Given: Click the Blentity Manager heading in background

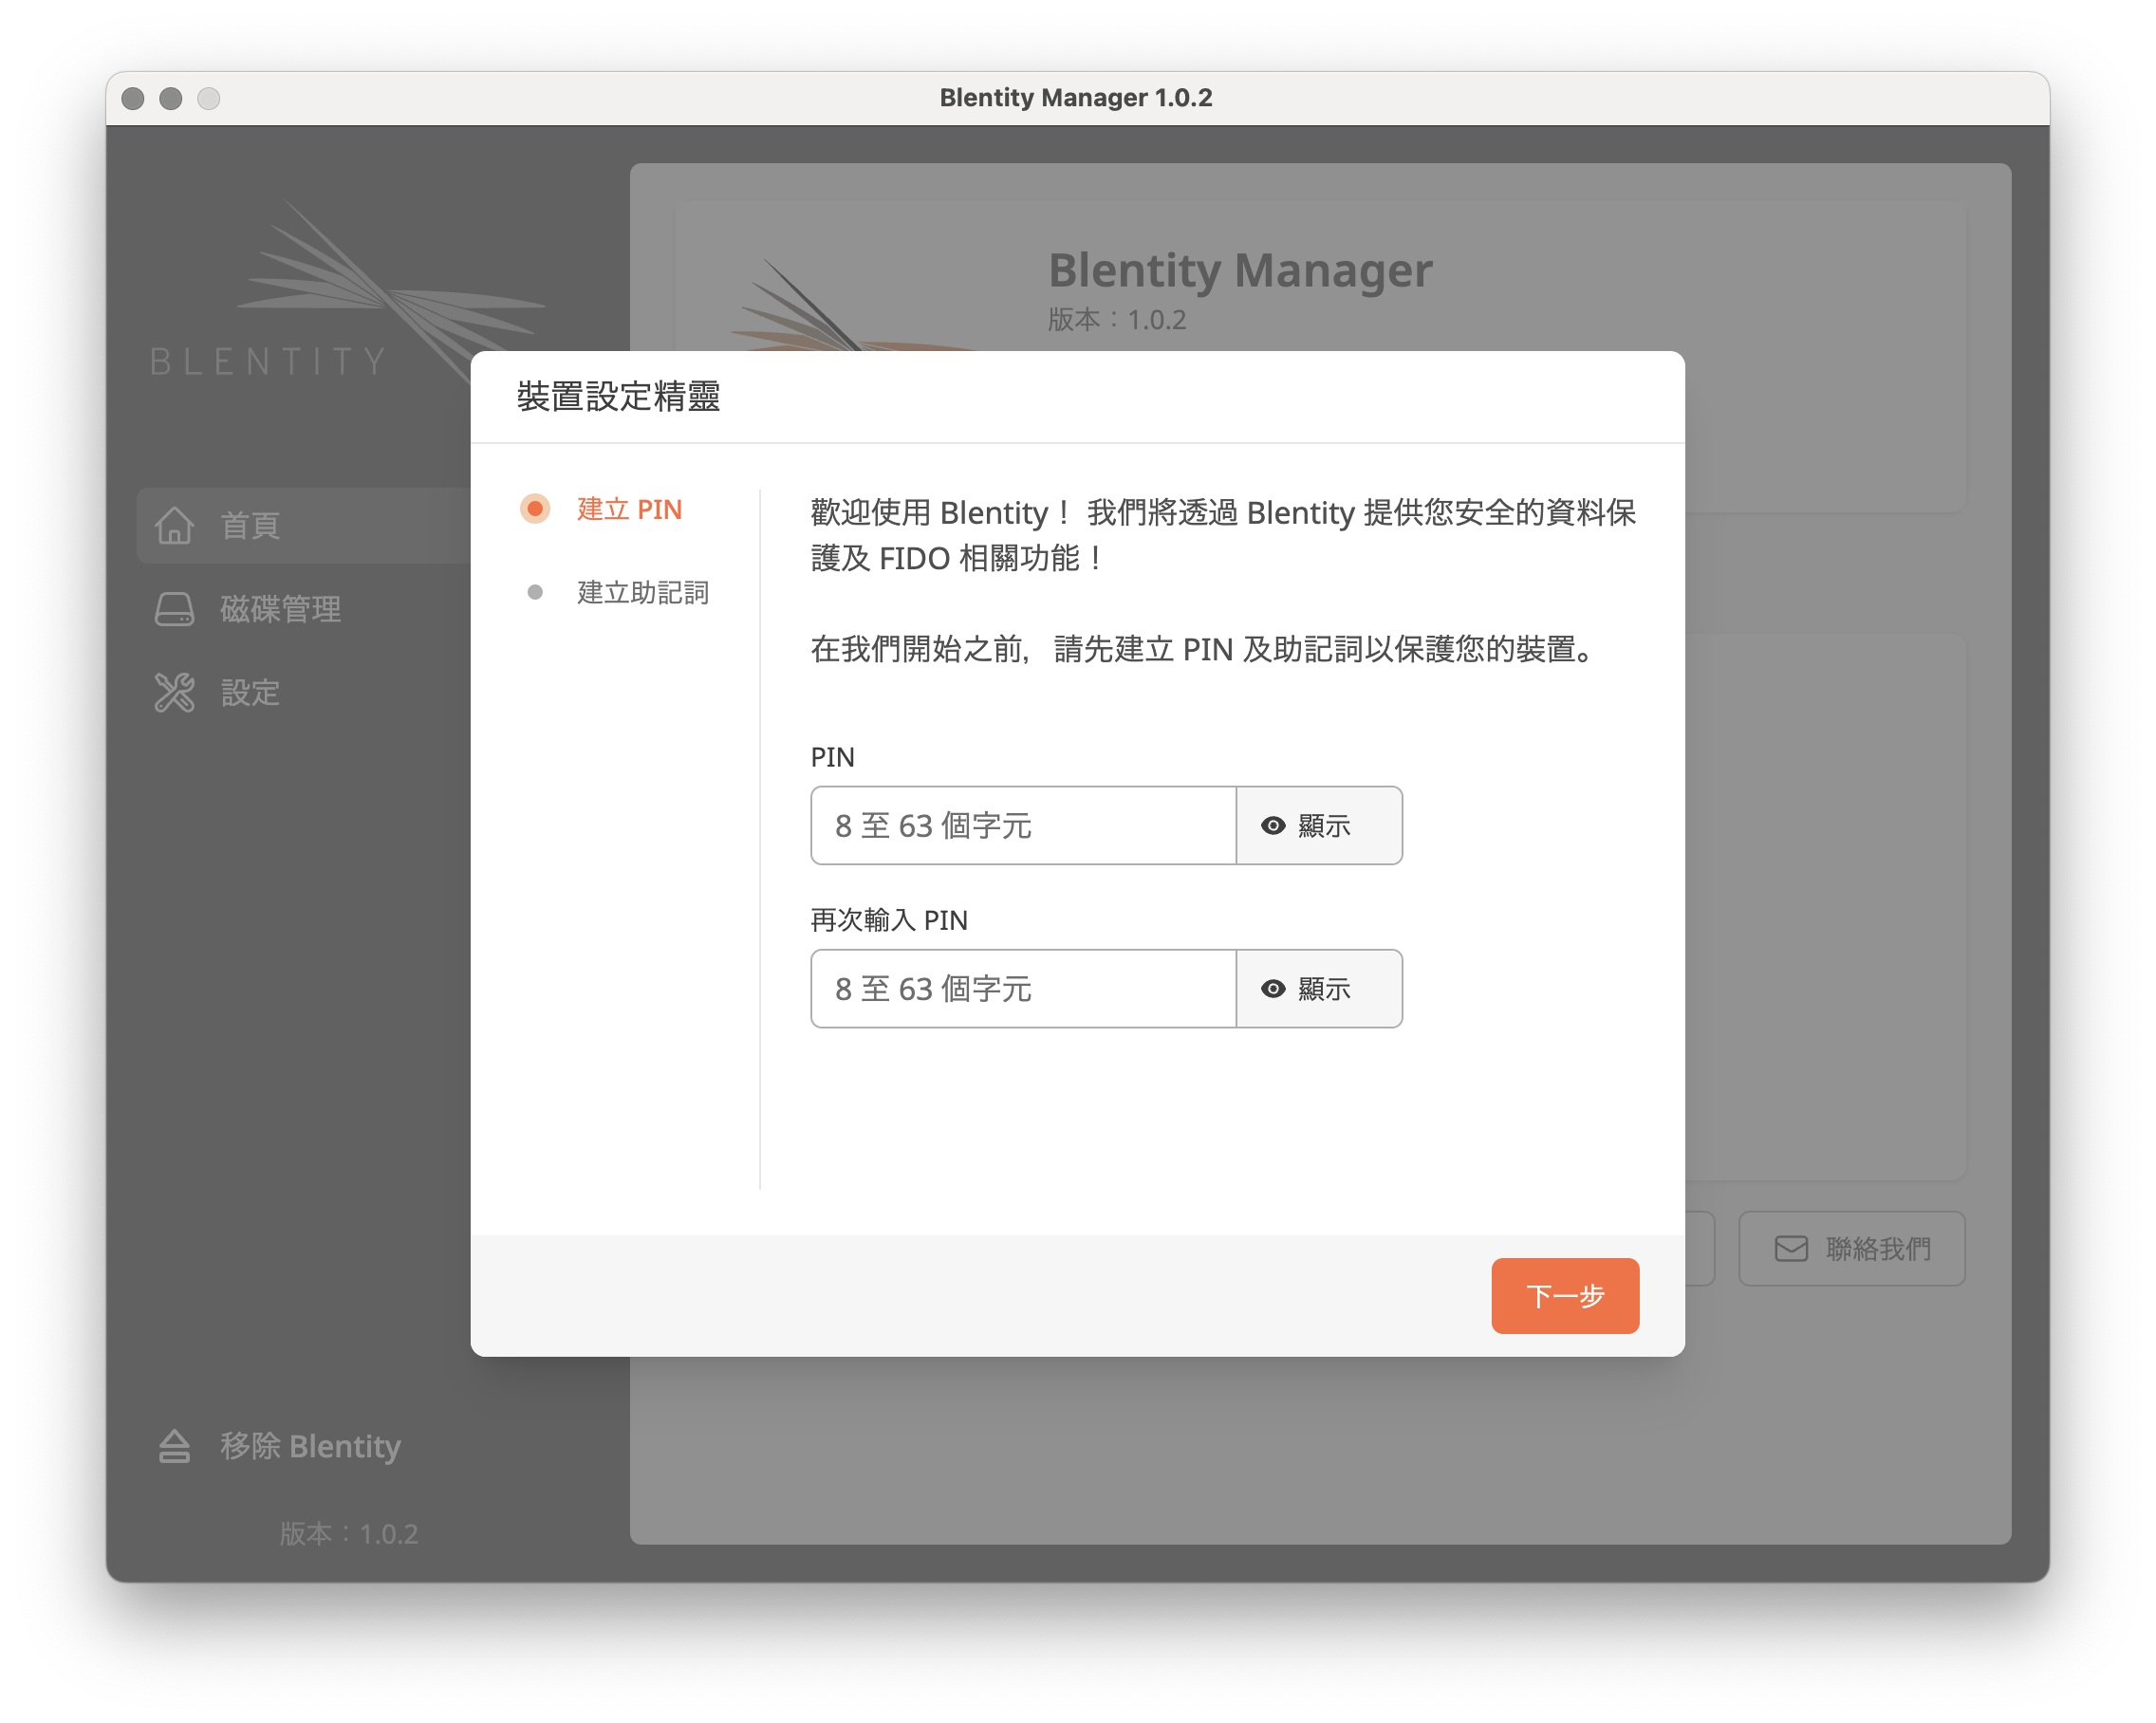Looking at the screenshot, I should click(x=1240, y=270).
